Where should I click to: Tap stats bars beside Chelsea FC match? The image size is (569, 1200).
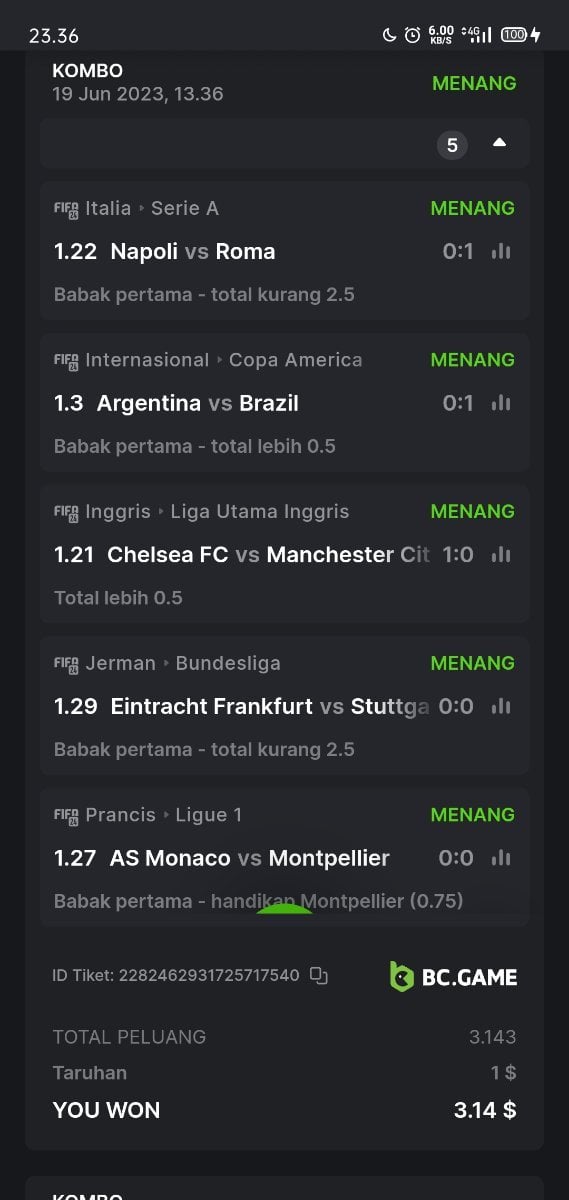point(501,555)
